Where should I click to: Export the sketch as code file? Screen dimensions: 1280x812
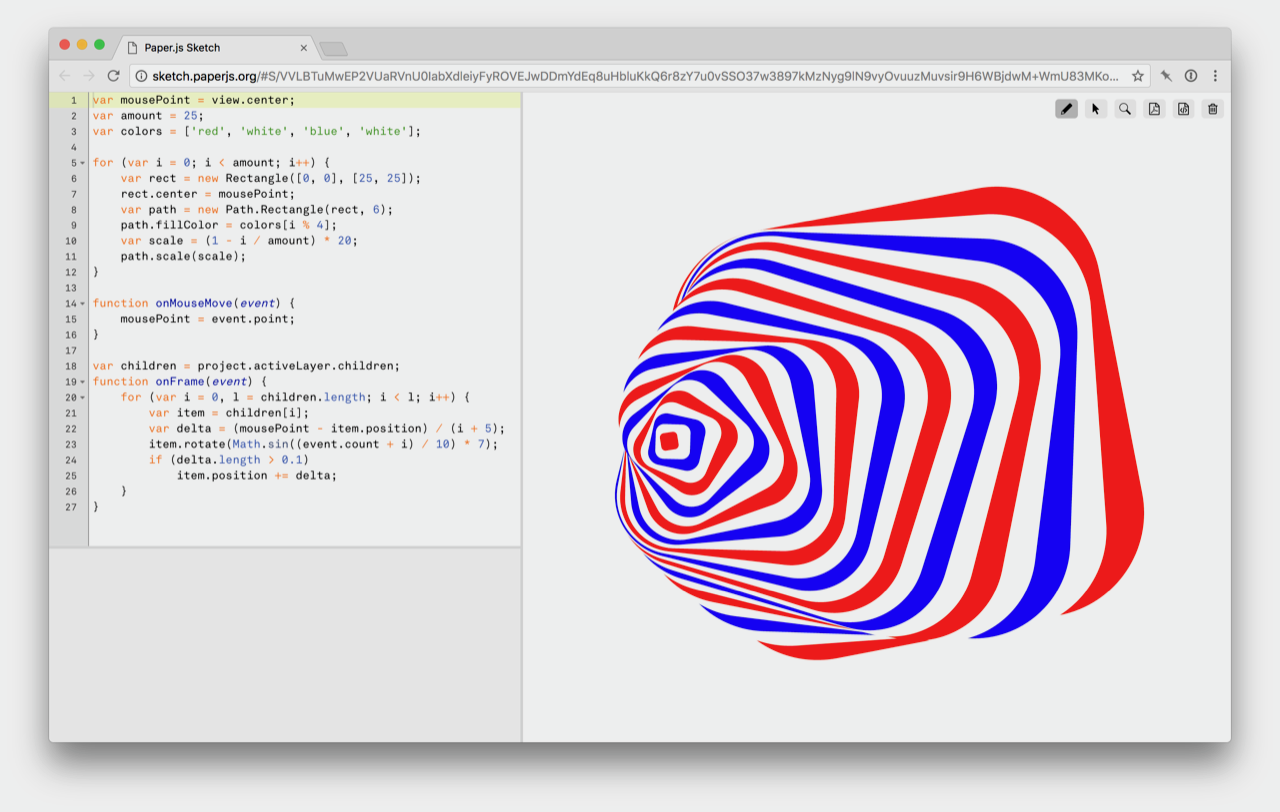point(1183,109)
